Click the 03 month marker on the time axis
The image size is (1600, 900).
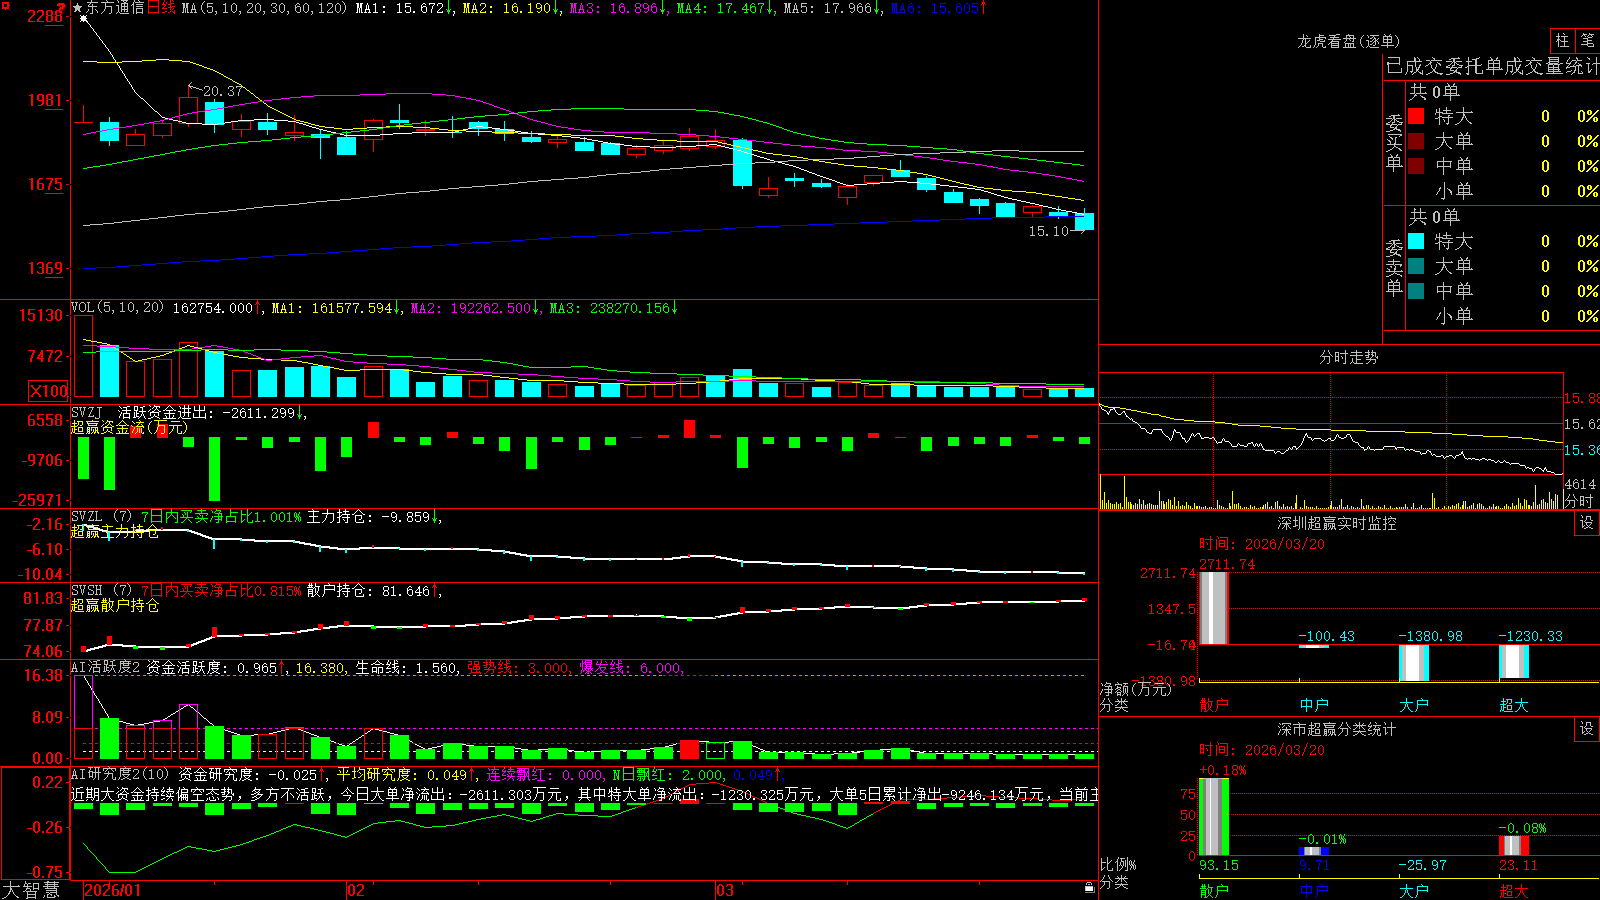(x=725, y=890)
